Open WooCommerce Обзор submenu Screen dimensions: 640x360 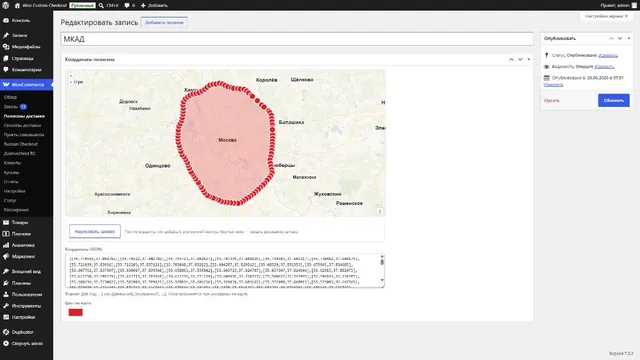point(11,97)
